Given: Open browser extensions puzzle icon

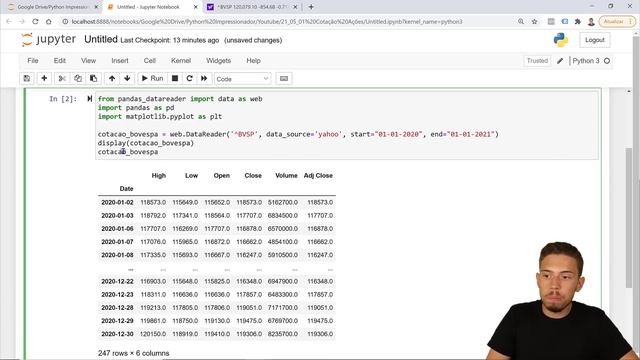Looking at the screenshot, I should click(x=578, y=22).
